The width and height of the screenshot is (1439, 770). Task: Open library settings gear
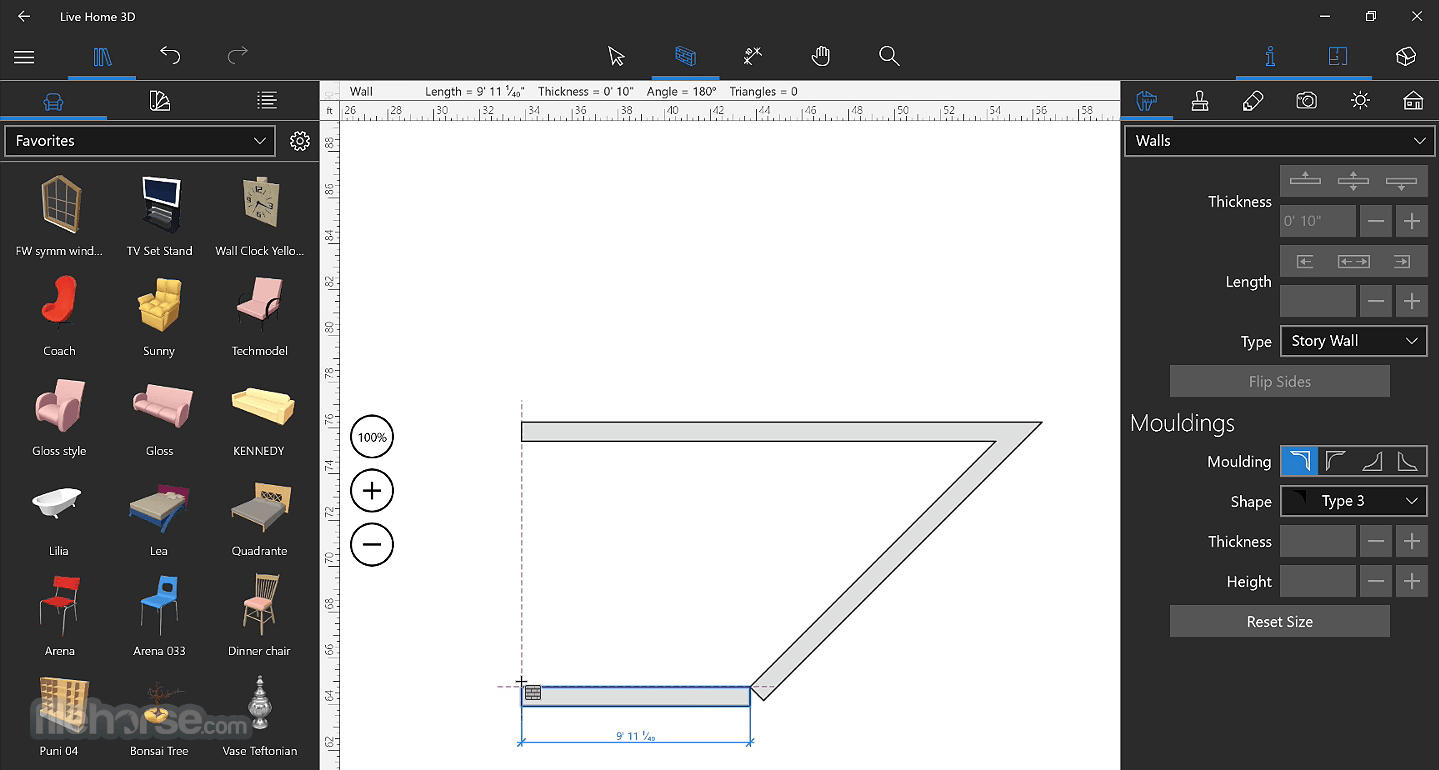300,141
